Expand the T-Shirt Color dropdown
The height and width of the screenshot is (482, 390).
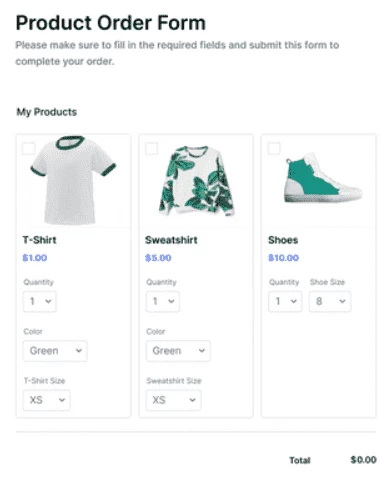(55, 351)
